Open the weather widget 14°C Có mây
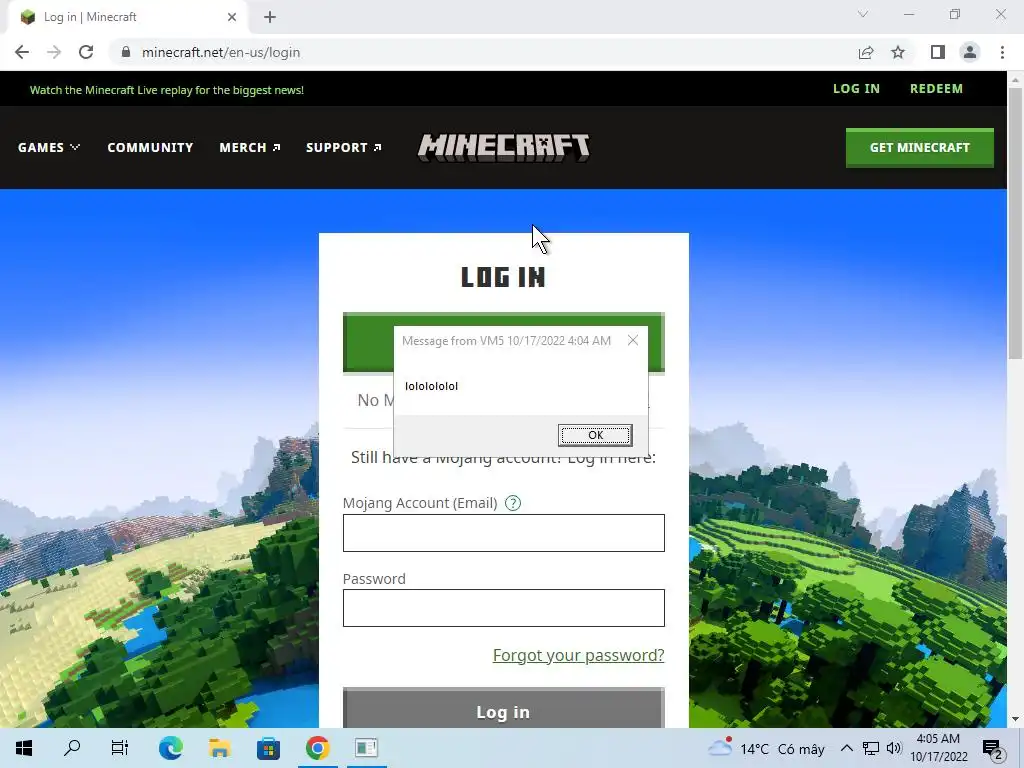Screen dimensions: 1024x768 766,748
